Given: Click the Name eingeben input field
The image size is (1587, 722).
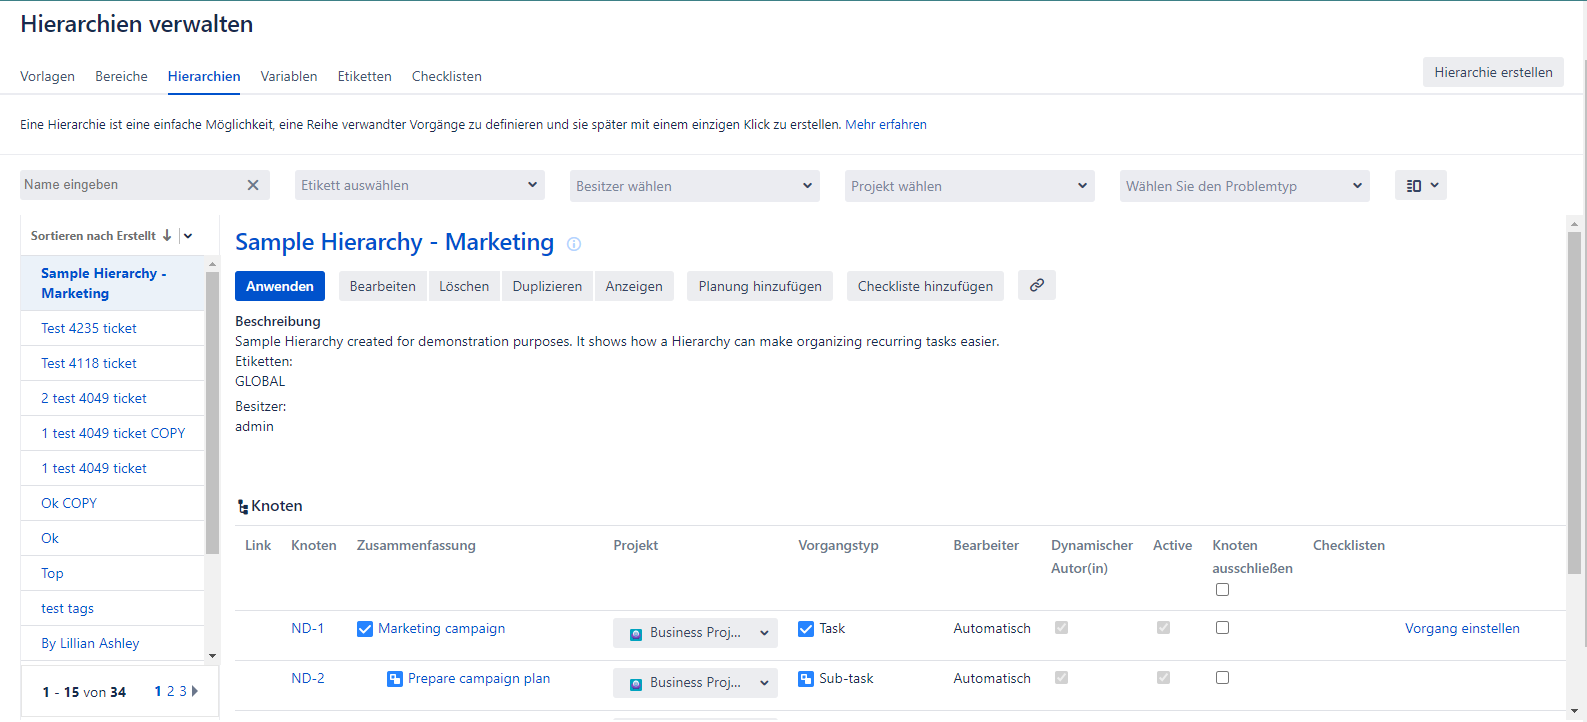Looking at the screenshot, I should click(x=130, y=185).
